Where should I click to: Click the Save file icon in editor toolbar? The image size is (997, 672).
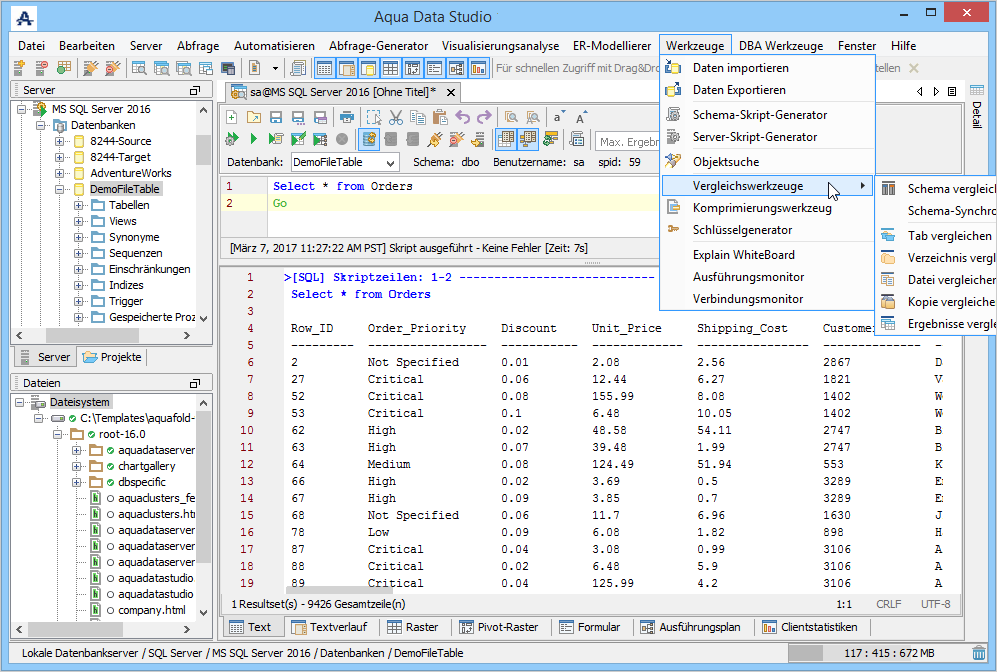[277, 117]
